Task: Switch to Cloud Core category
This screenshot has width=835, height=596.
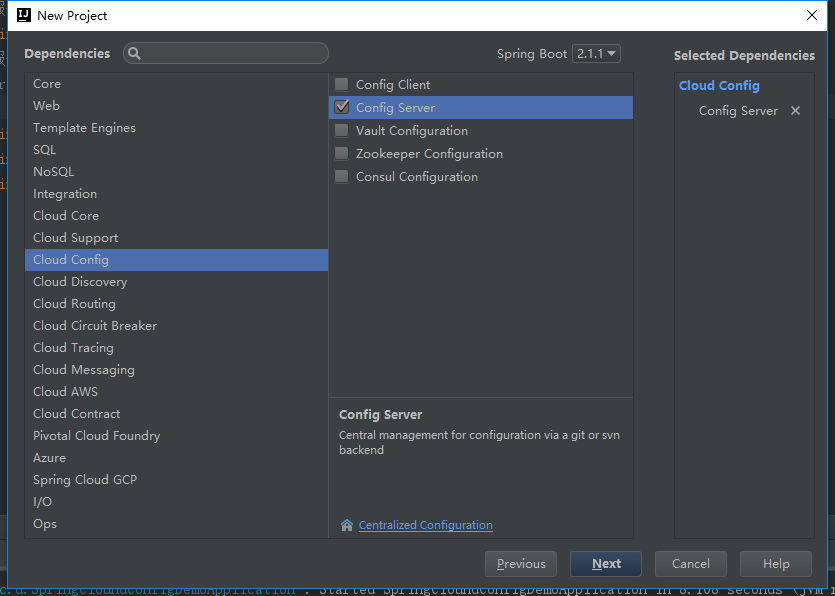Action: coord(176,216)
